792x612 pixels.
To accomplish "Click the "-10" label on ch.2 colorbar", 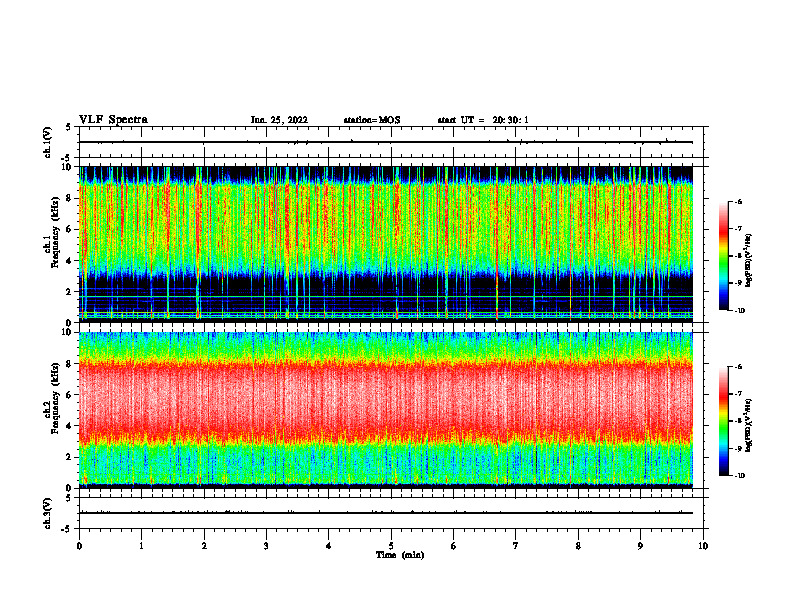I will coord(739,476).
